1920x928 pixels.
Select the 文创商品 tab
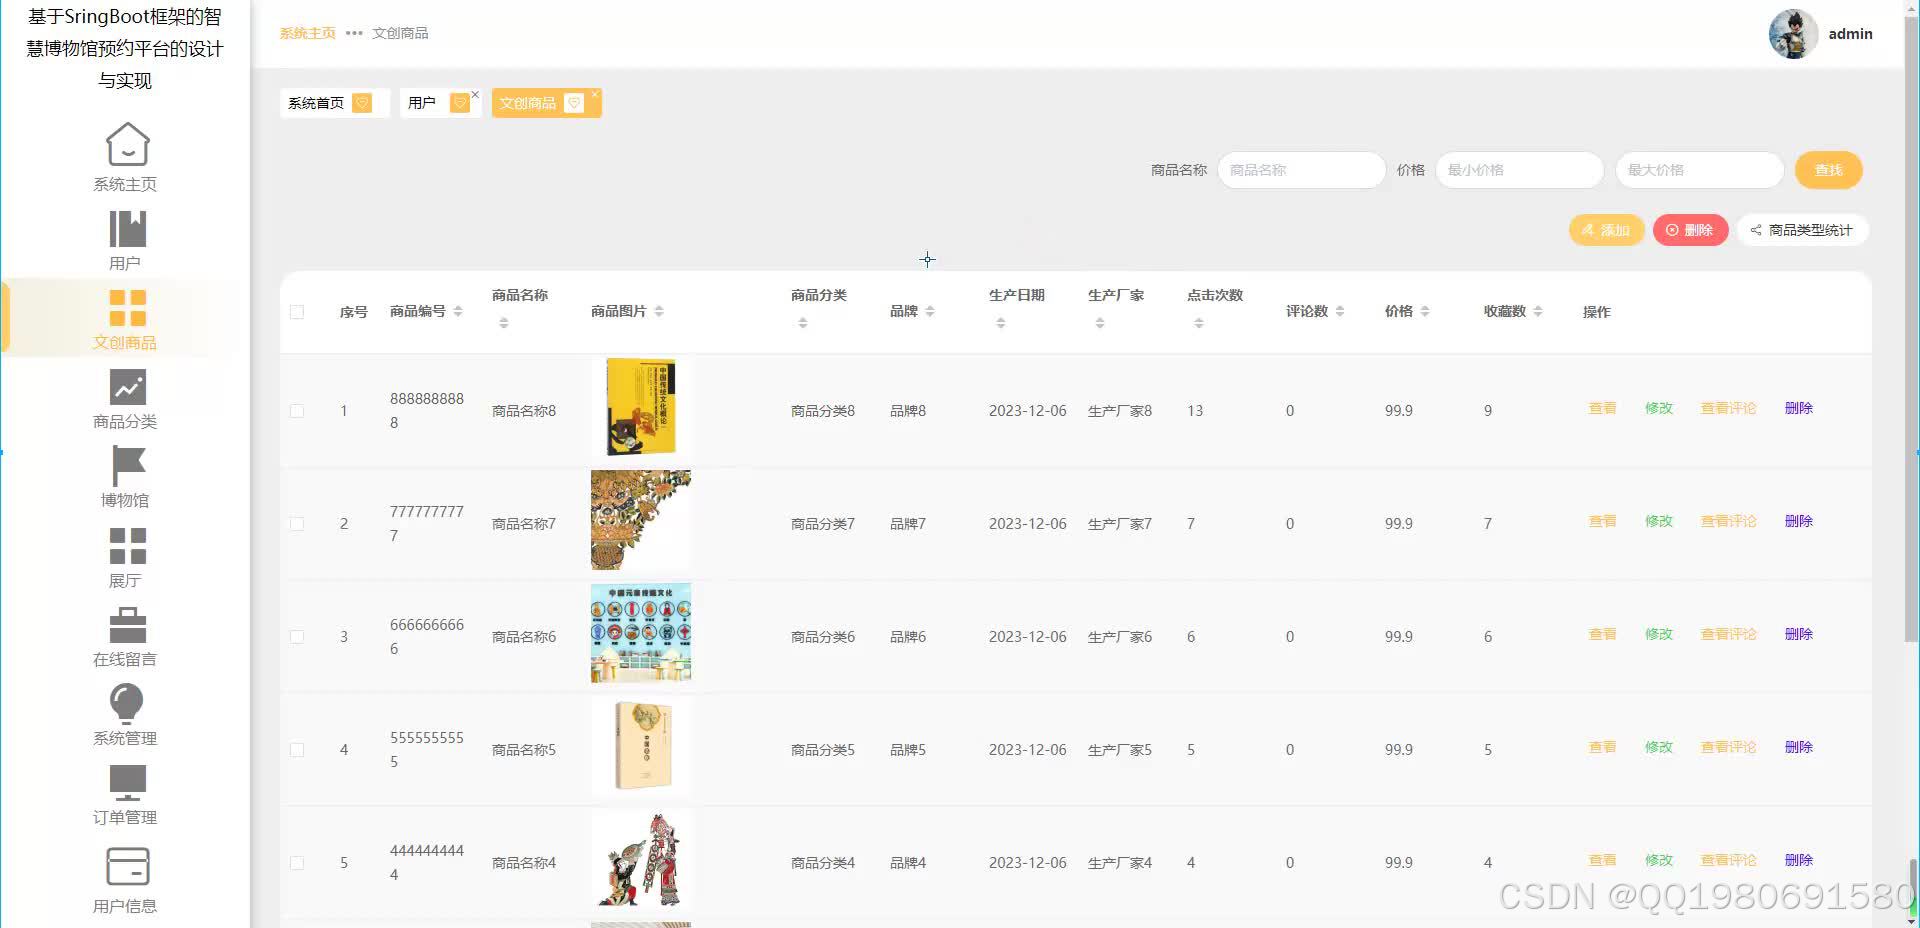[x=546, y=103]
